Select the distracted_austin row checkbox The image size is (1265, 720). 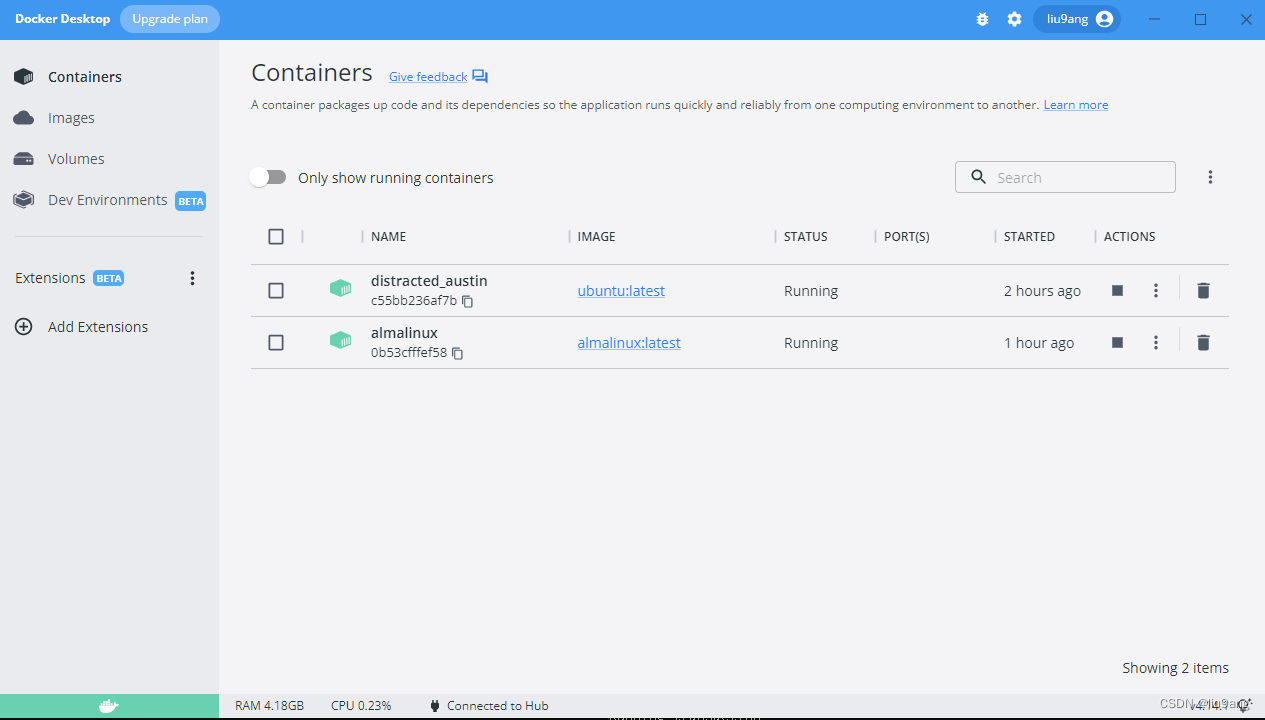click(276, 291)
